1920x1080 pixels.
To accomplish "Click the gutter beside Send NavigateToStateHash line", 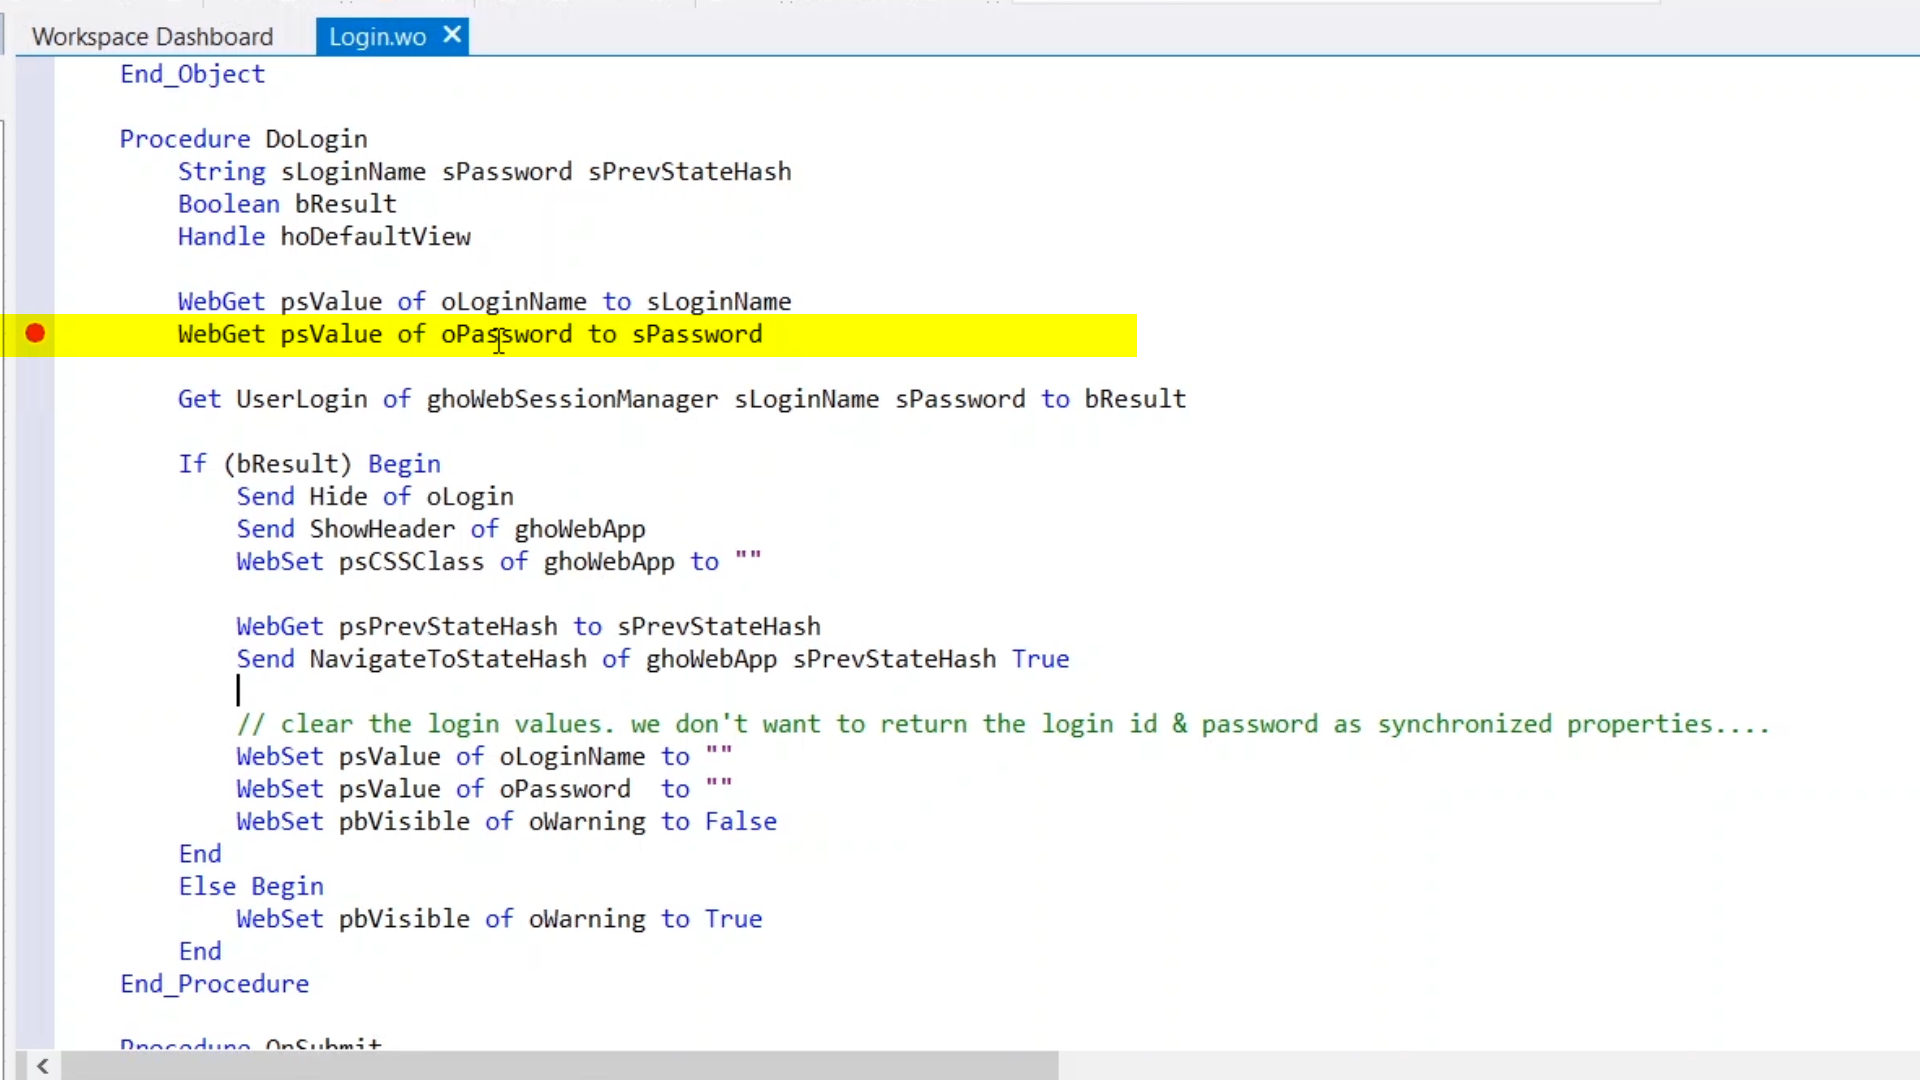I will tap(35, 659).
